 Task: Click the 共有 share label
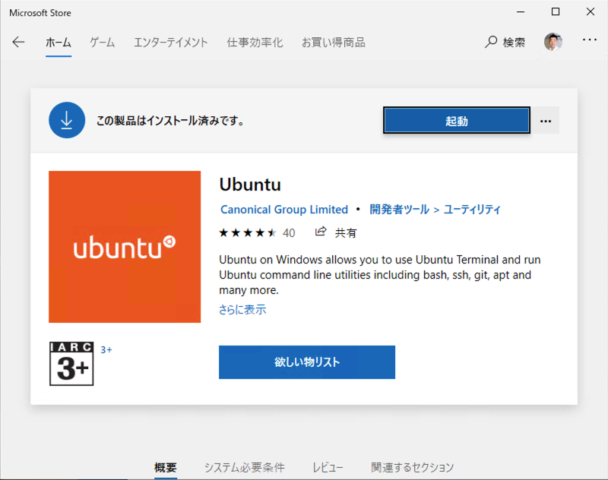point(346,233)
